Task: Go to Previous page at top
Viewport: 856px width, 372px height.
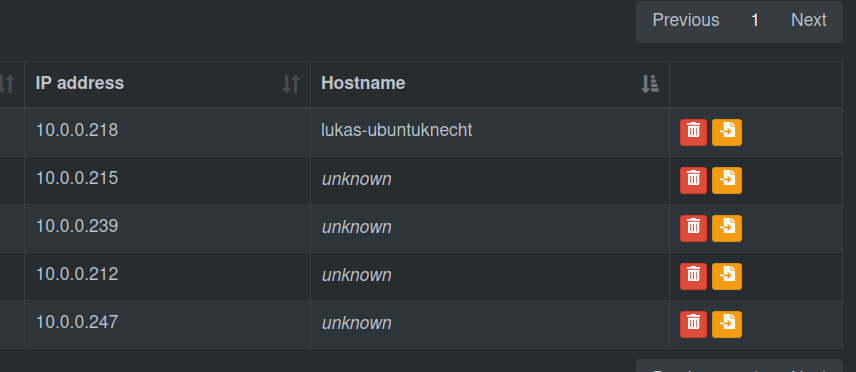Action: (x=686, y=21)
